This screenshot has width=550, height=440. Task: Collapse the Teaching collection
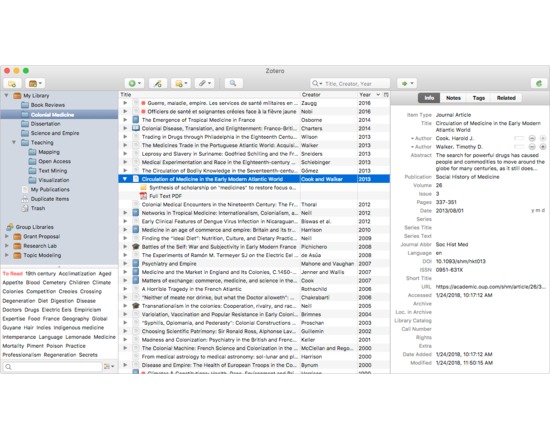click(14, 142)
